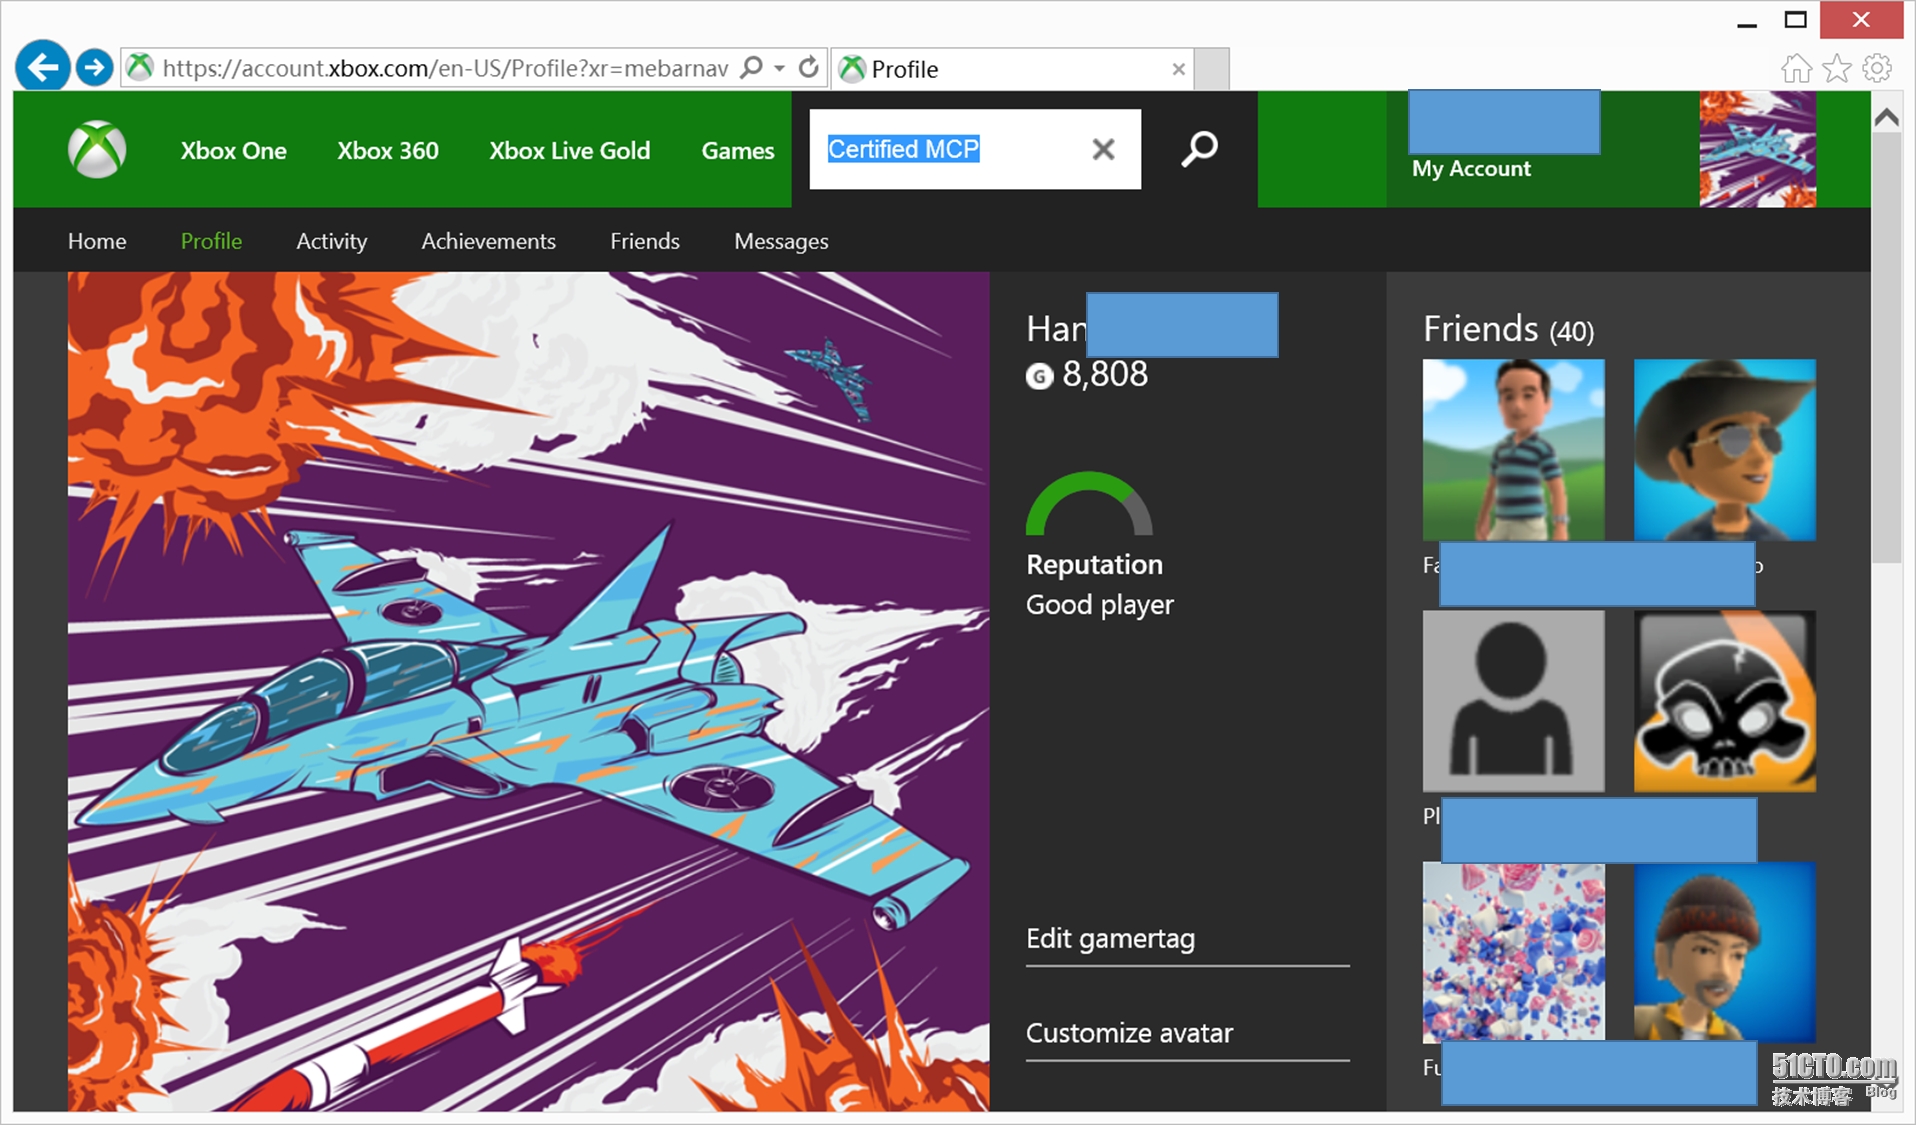Viewport: 1916px width, 1125px height.
Task: Open browser Tools gear icon
Action: coord(1877,68)
